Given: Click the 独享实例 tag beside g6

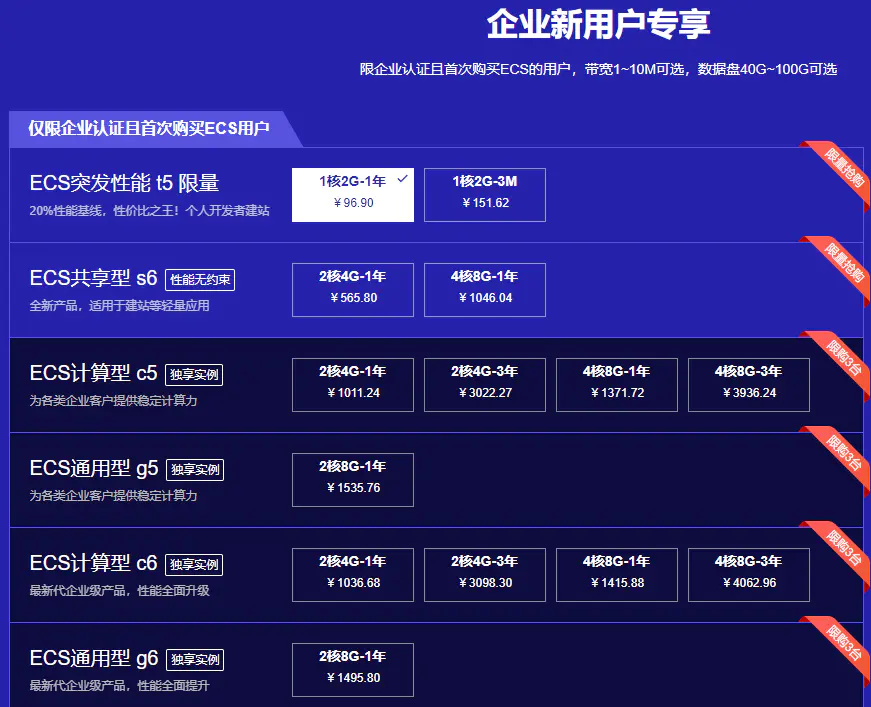Looking at the screenshot, I should [195, 660].
